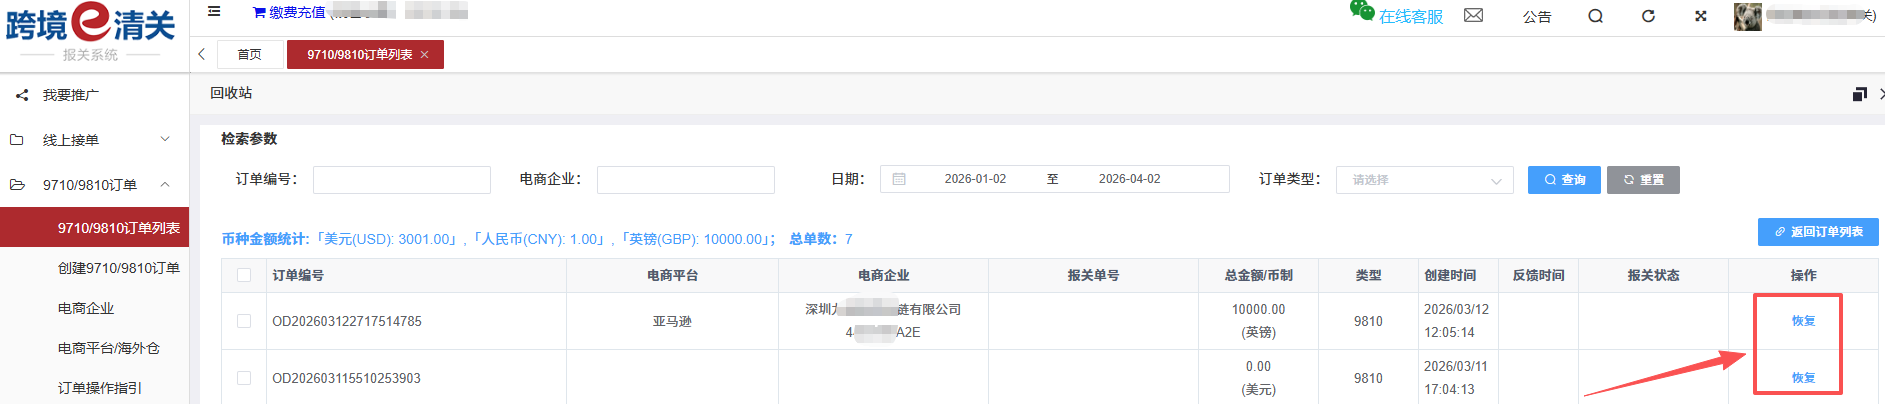Viewport: 1885px width, 404px height.
Task: Click the WeChat 在线客服 icon
Action: pos(1362,12)
